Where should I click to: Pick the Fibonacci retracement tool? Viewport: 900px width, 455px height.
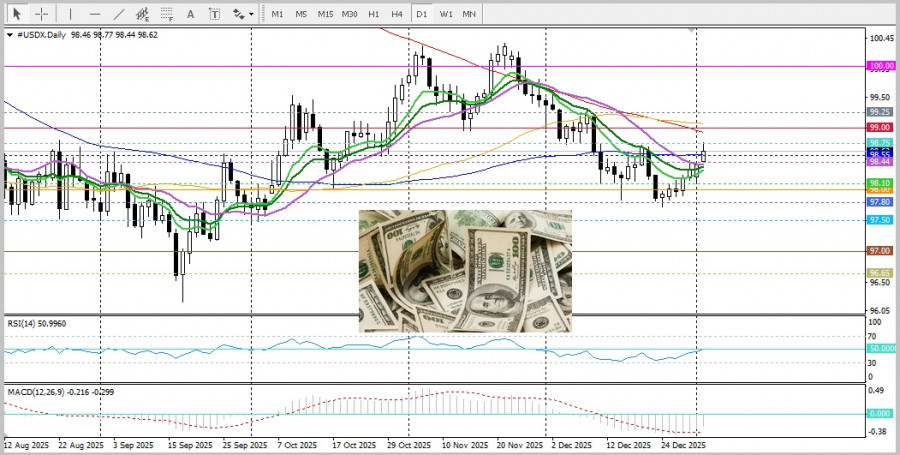[x=167, y=13]
